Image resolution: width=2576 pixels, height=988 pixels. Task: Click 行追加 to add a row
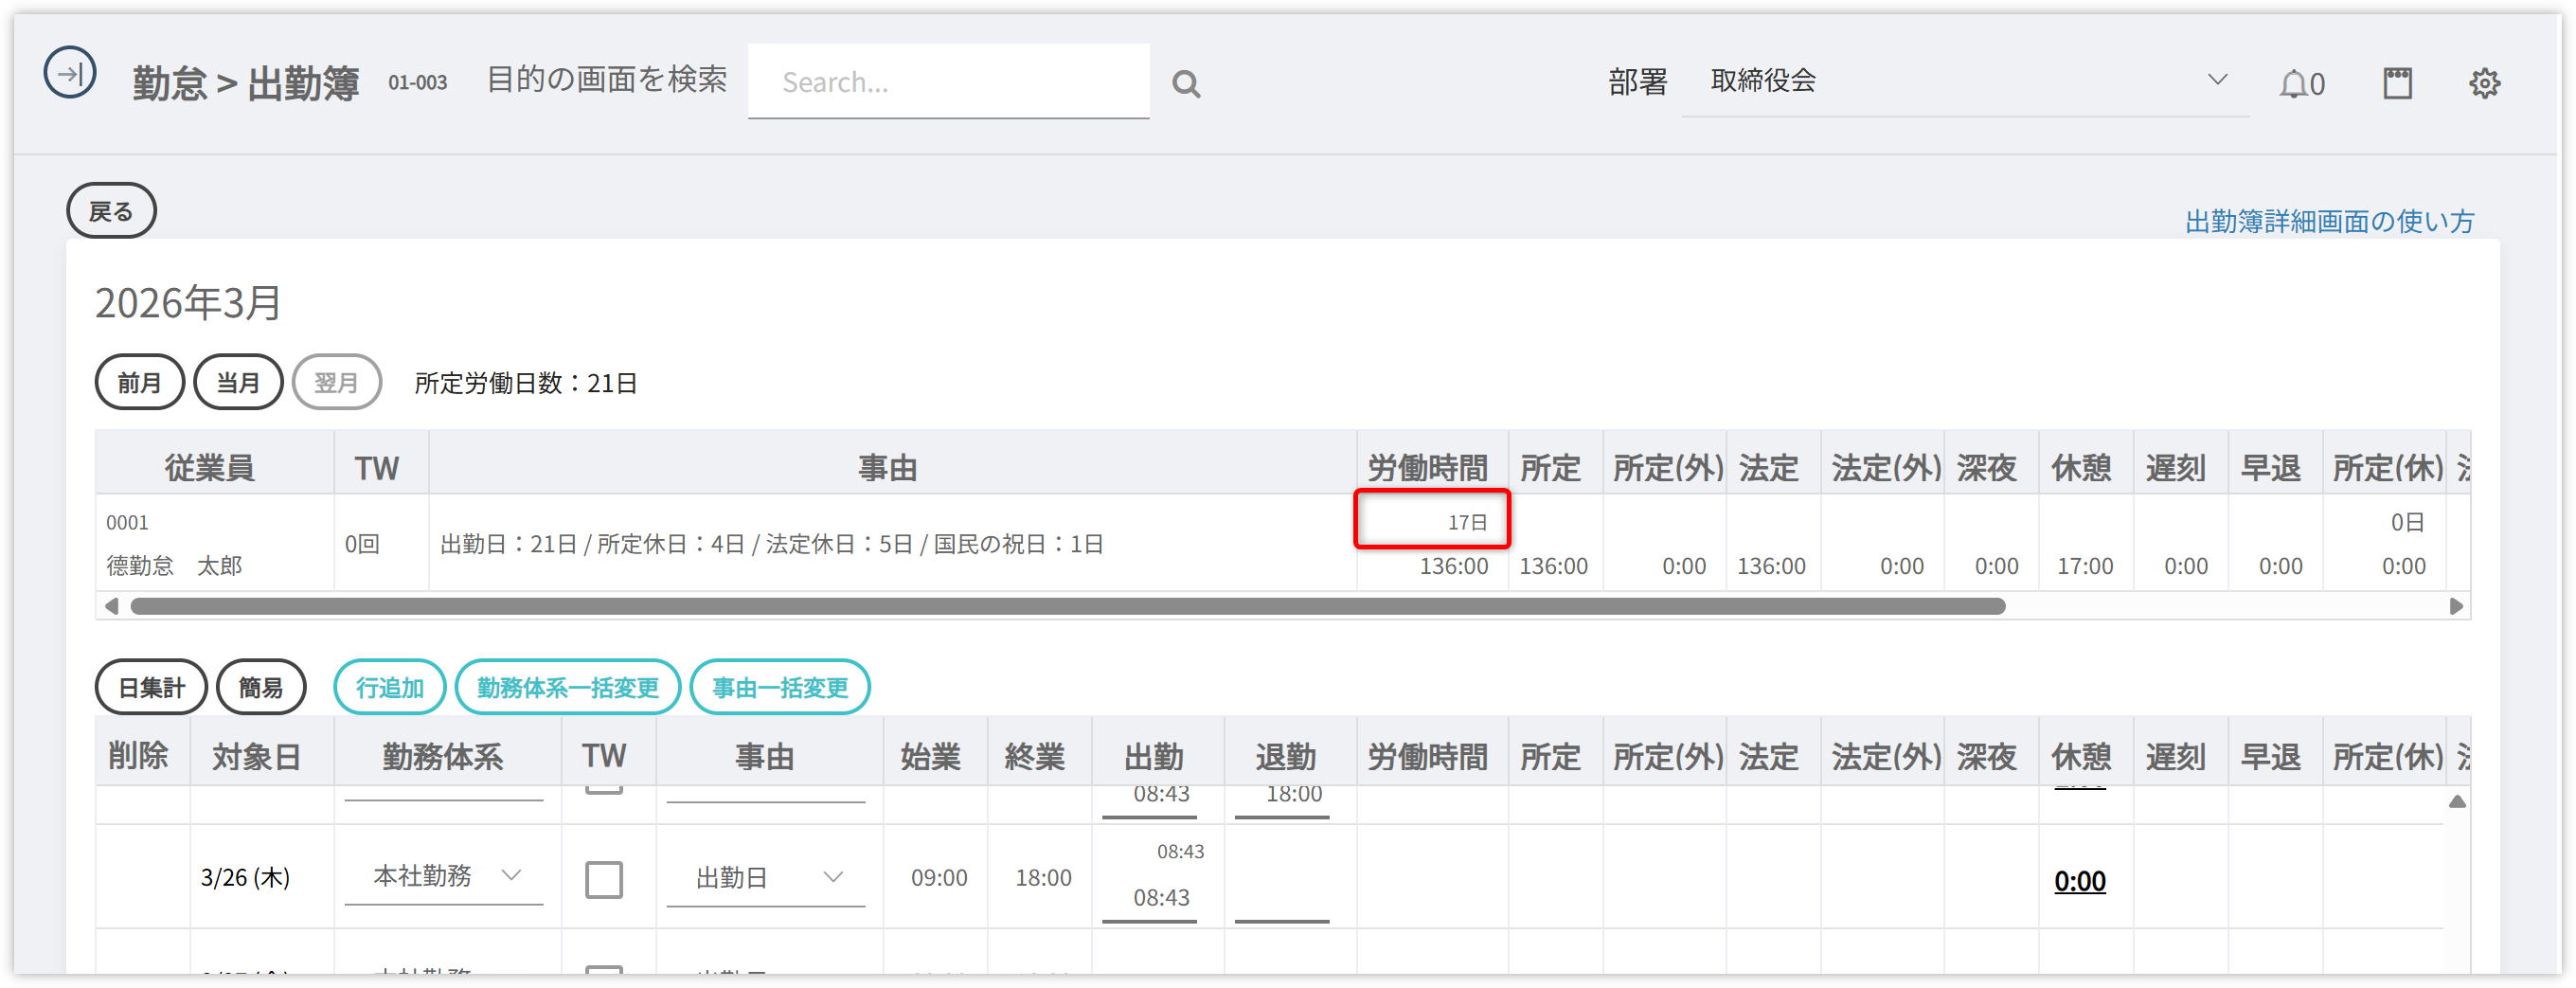pos(389,687)
